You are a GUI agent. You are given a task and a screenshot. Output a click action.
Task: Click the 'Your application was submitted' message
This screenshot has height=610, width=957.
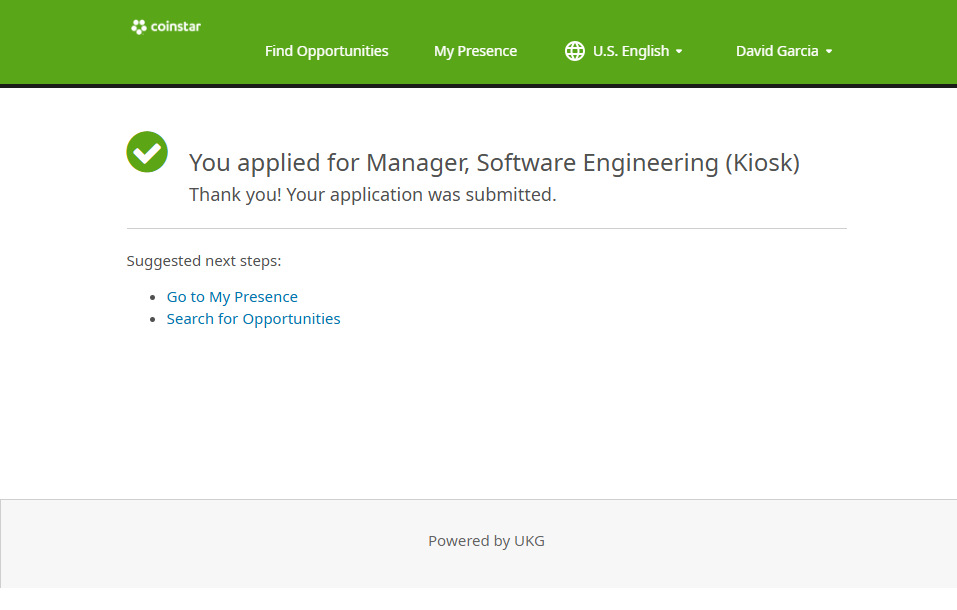(372, 195)
